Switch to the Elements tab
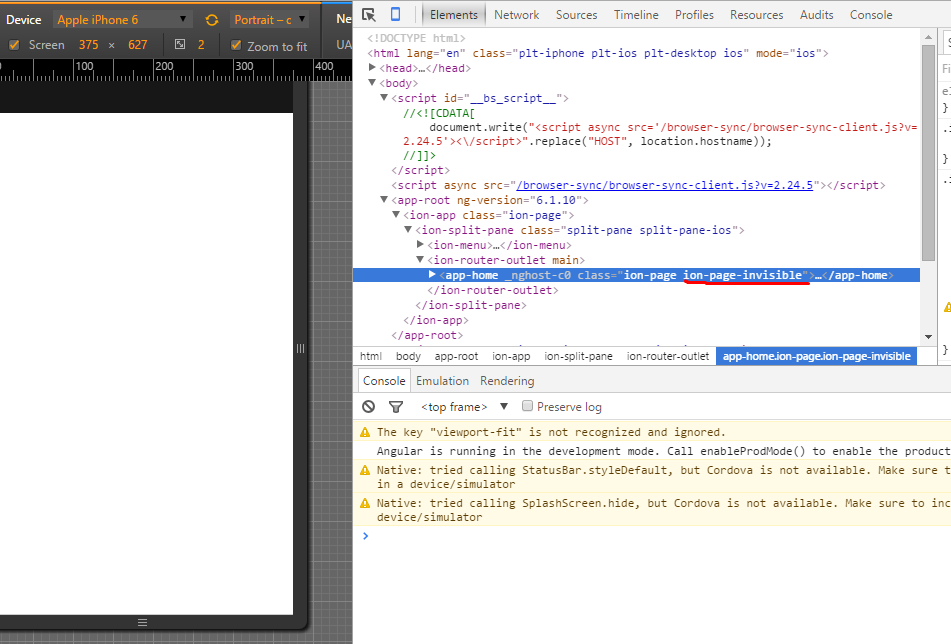Viewport: 951px width, 644px height. (x=454, y=15)
